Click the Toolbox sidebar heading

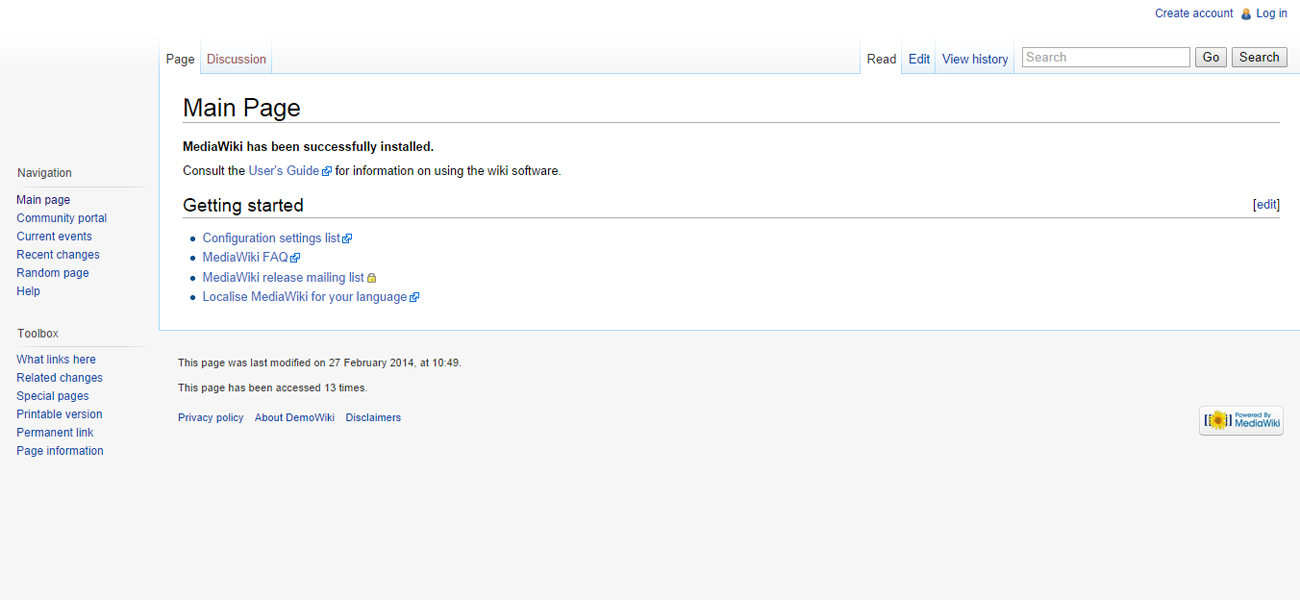point(38,333)
